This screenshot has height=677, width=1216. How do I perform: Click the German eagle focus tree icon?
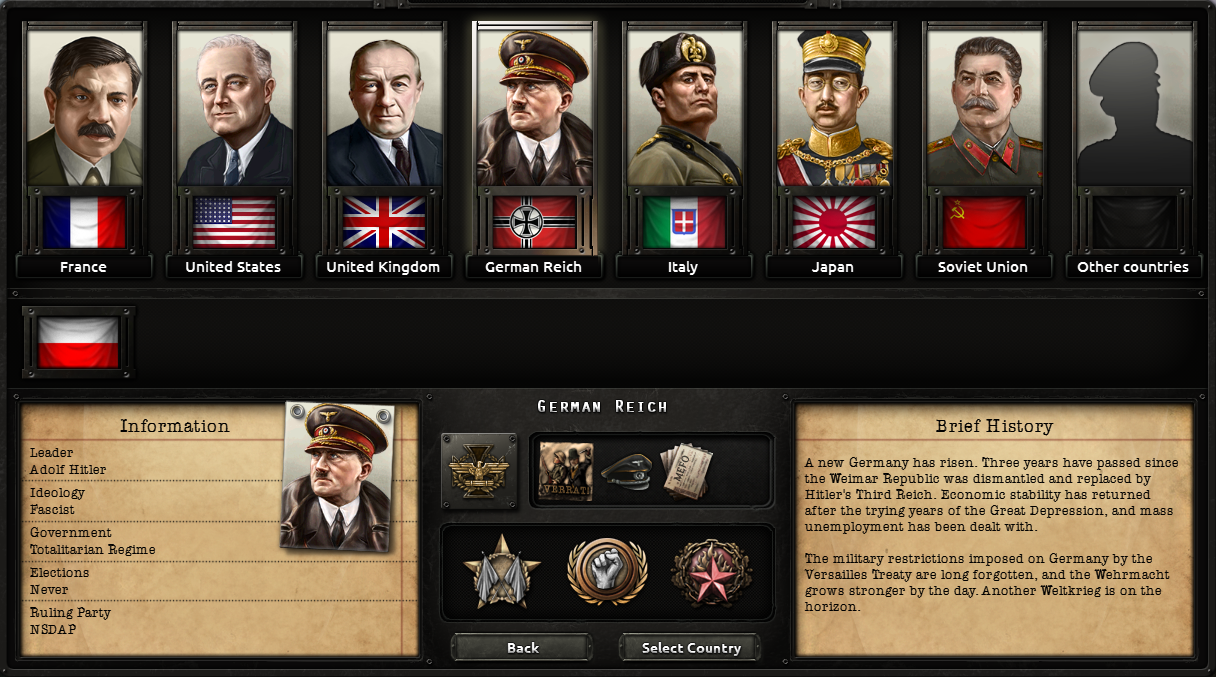click(480, 471)
